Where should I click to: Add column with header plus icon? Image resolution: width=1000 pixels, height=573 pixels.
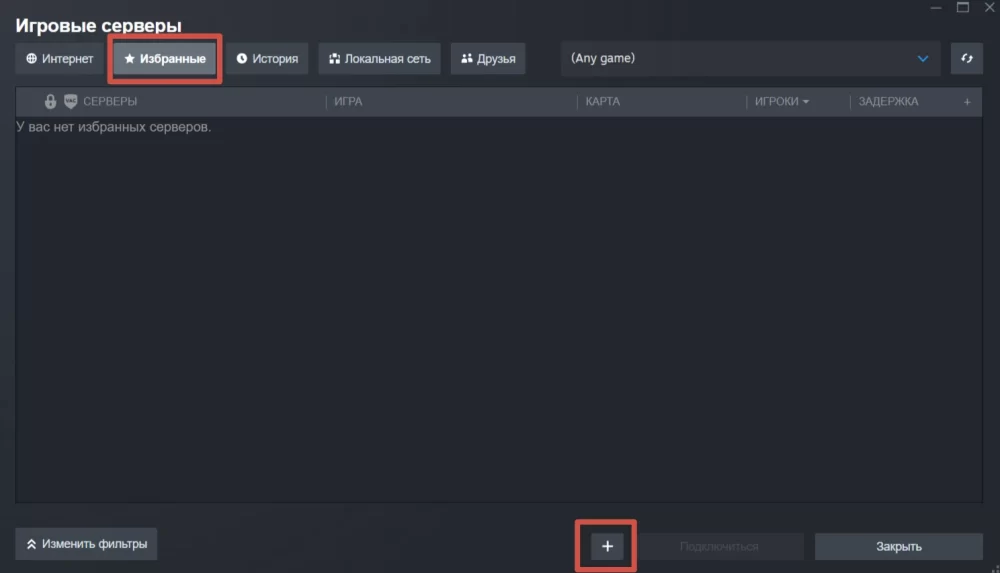[x=967, y=101]
